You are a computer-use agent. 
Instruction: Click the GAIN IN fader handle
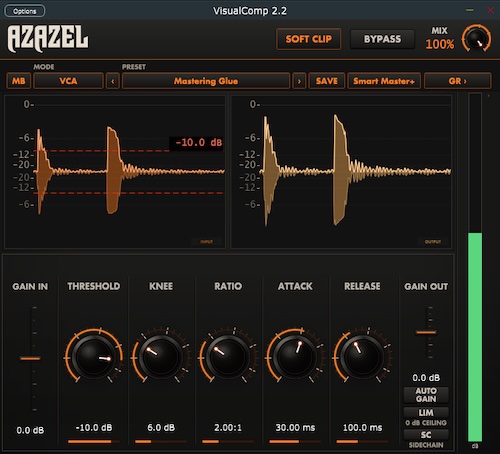click(30, 358)
